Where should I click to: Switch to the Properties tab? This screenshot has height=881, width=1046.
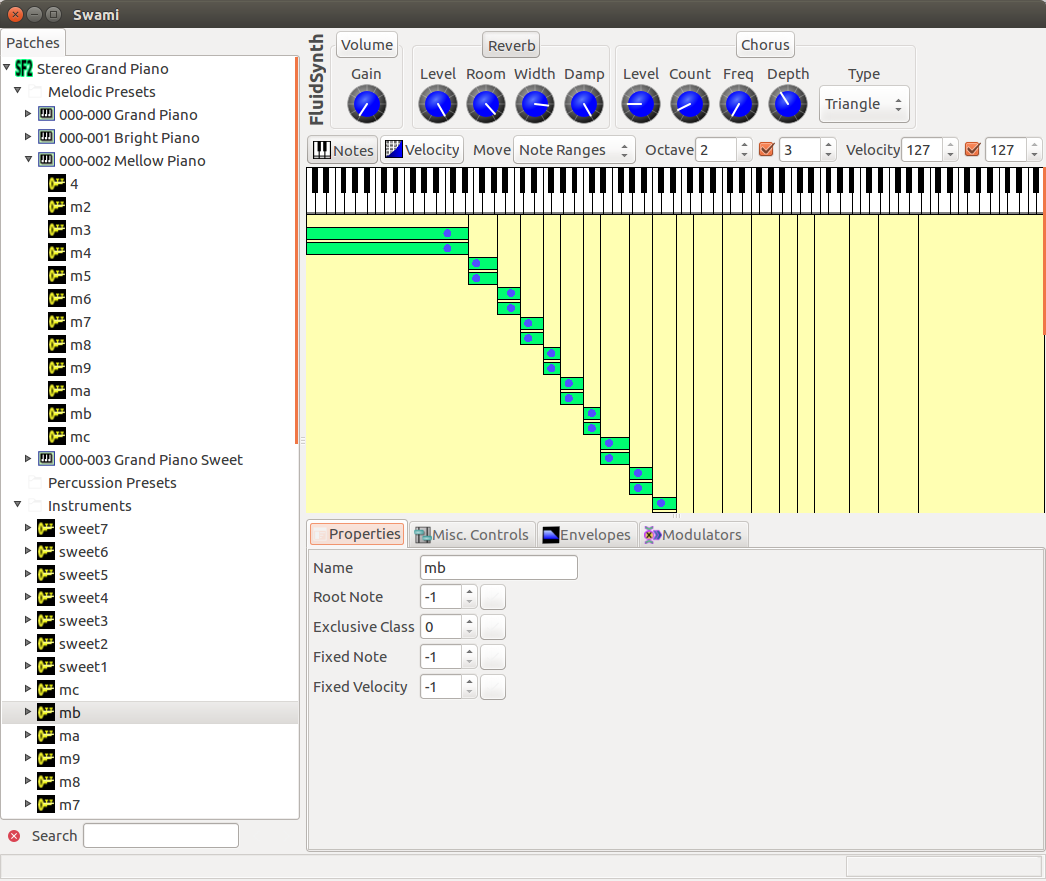357,534
